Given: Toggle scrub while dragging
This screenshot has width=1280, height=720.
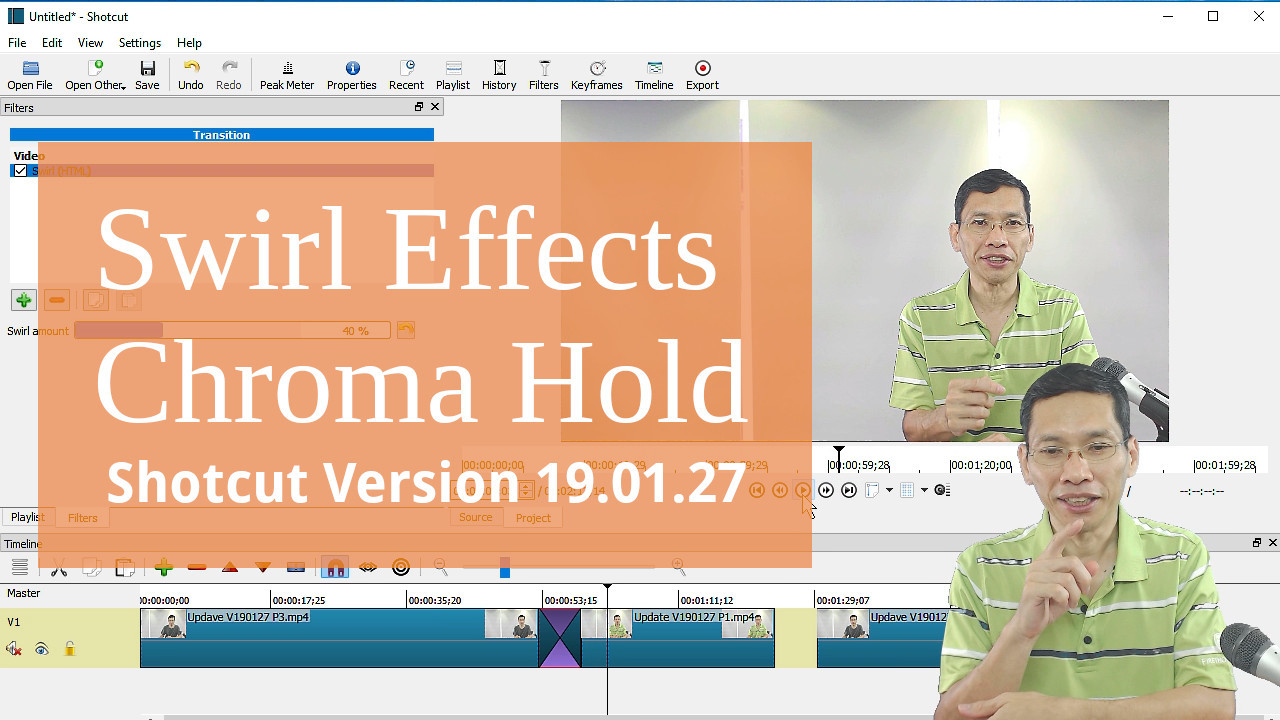Looking at the screenshot, I should click(368, 568).
